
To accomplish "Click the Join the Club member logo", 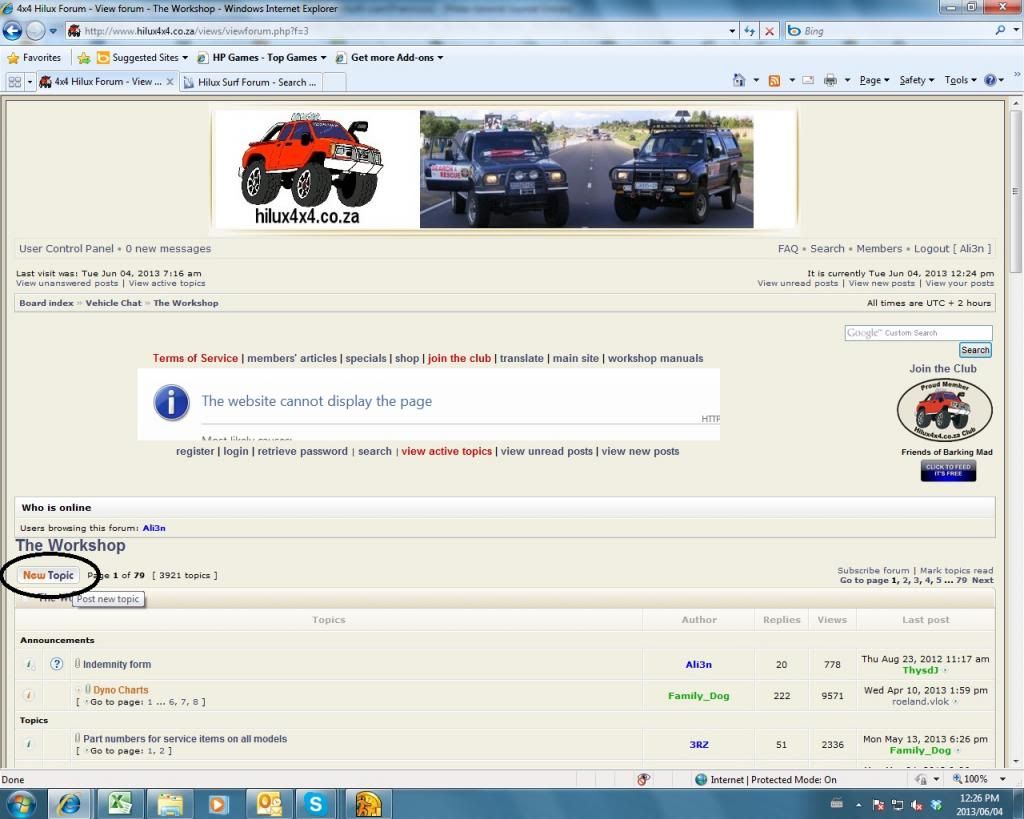I will 944,411.
